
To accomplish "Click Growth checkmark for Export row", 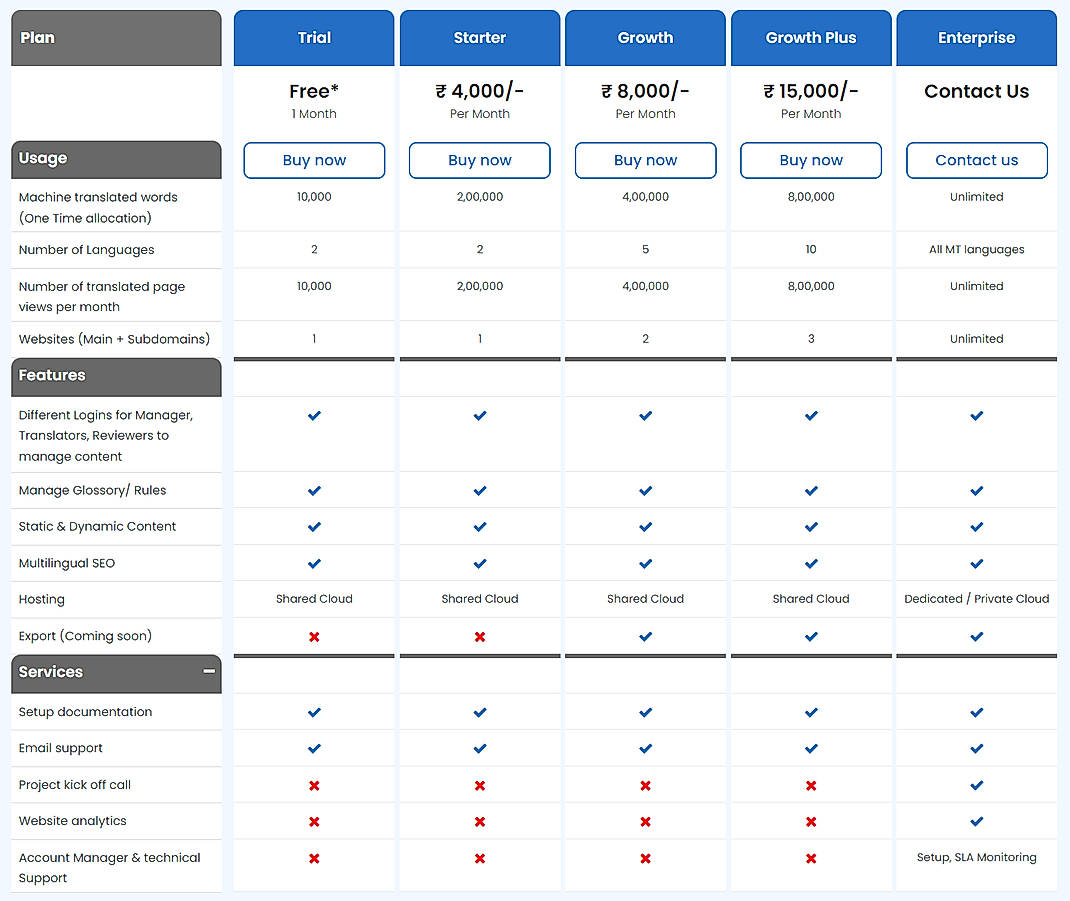I will (646, 637).
